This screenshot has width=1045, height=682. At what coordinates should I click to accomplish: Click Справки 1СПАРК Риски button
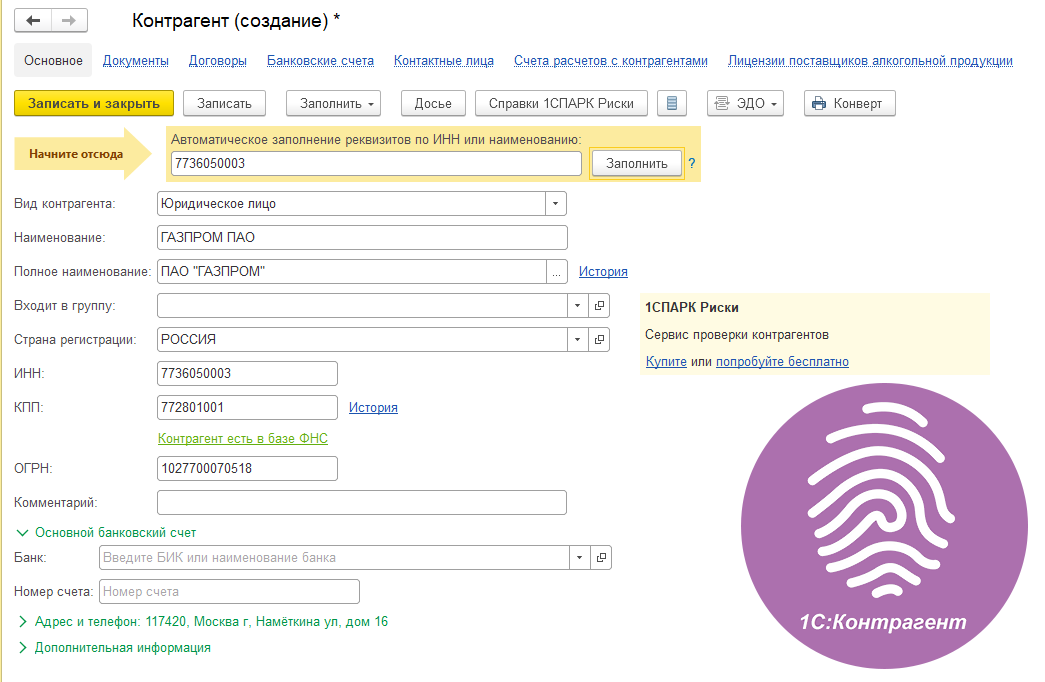pos(561,103)
